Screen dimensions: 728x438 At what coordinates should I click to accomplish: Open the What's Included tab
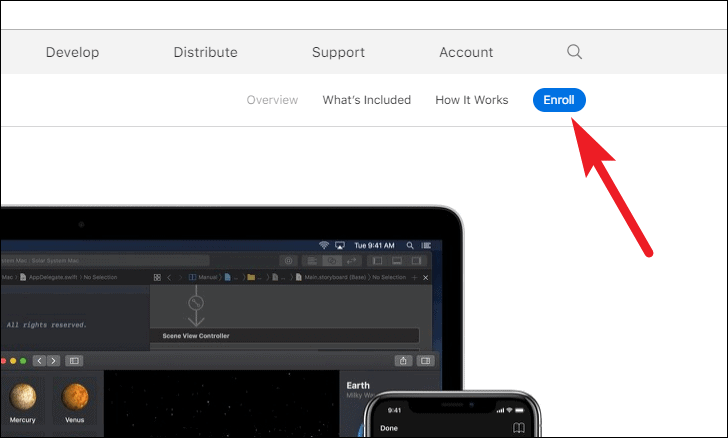coord(367,100)
